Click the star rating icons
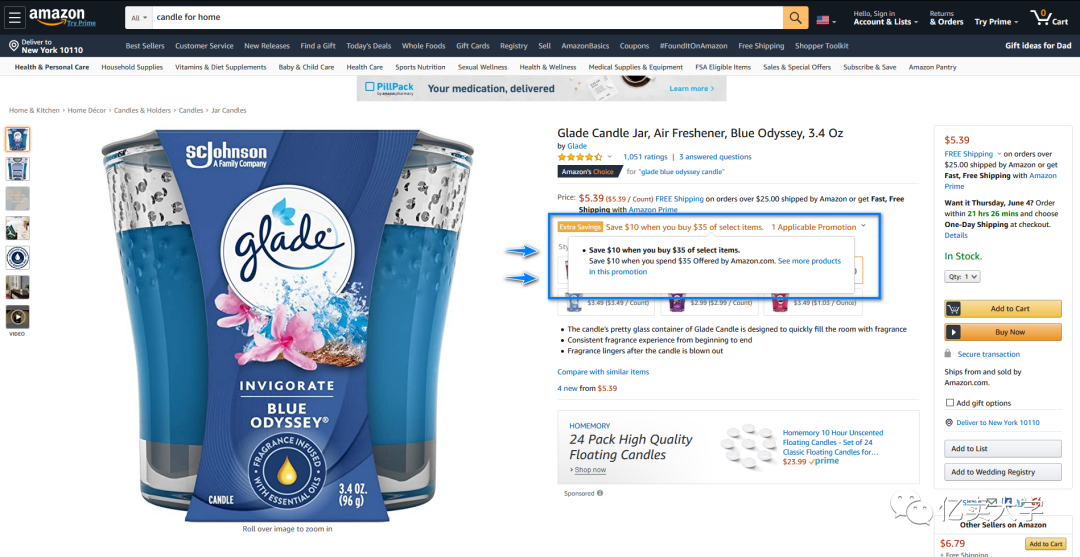The height and width of the screenshot is (557, 1080). click(x=580, y=157)
